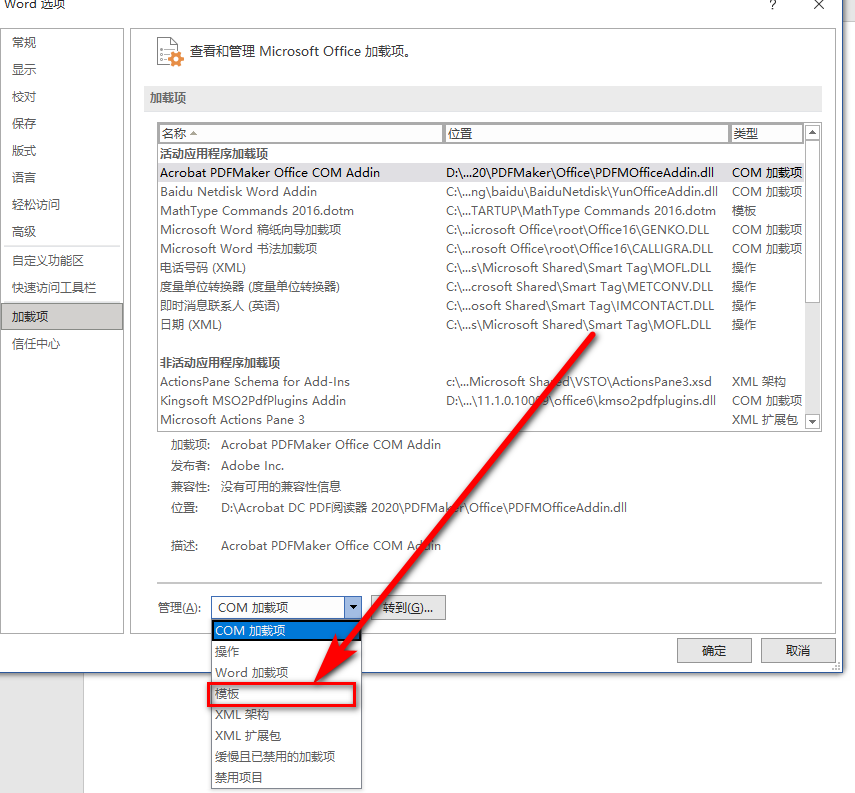855x793 pixels.
Task: Click the XML 架构 type cell
Action: (759, 382)
